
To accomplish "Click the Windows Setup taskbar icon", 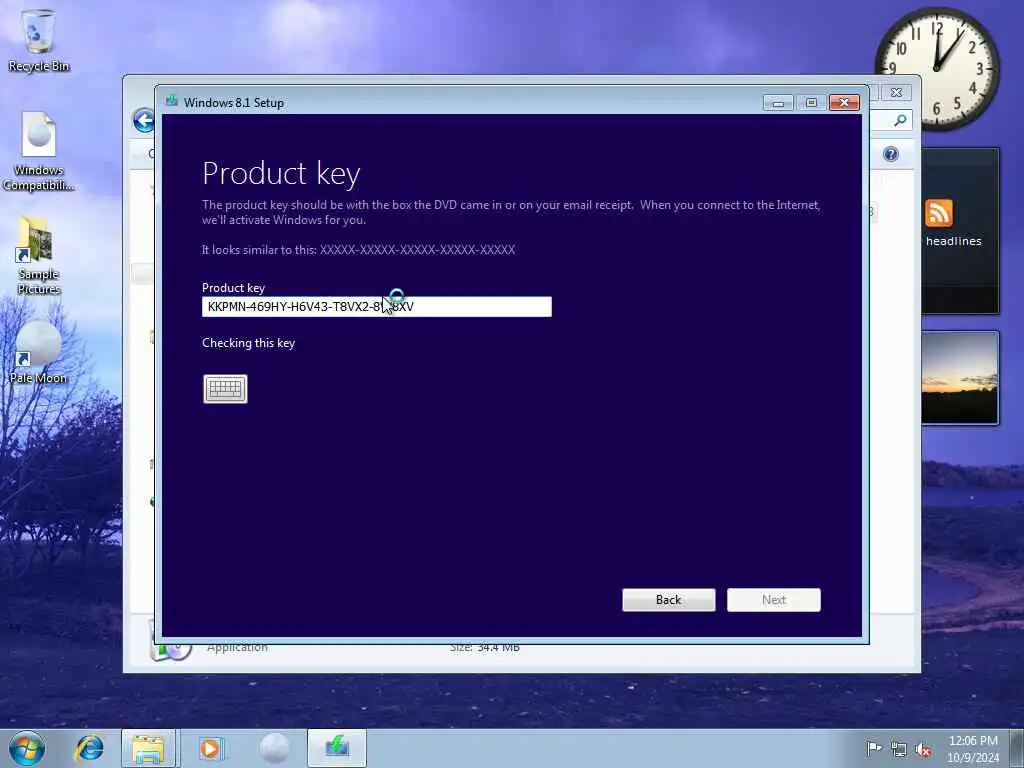I will (x=337, y=748).
